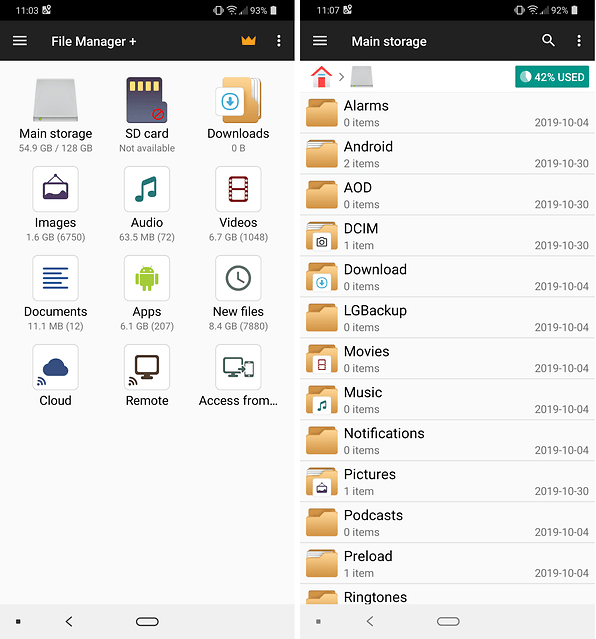Open the overflow menu in Main storage
Image resolution: width=596 pixels, height=639 pixels.
[x=578, y=41]
